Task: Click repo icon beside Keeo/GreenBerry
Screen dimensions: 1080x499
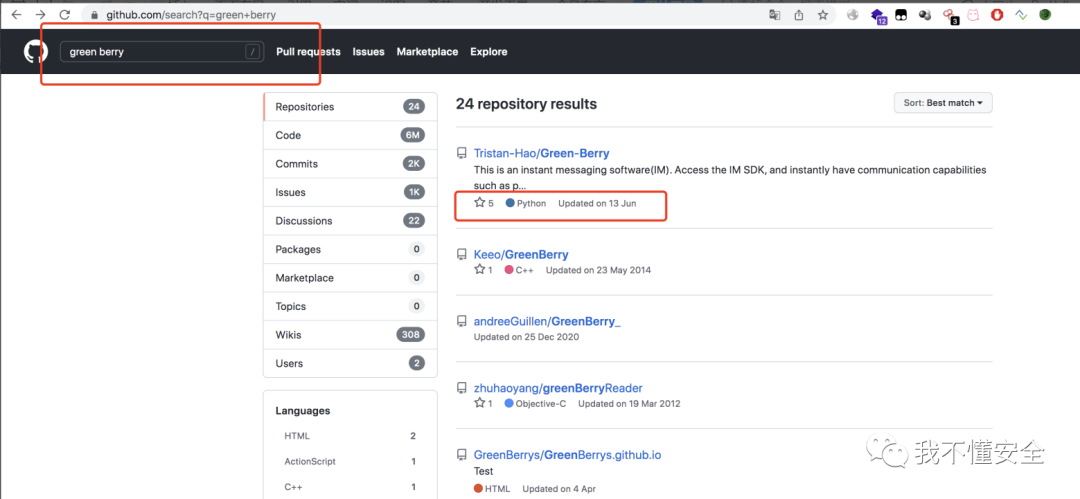Action: coord(462,255)
